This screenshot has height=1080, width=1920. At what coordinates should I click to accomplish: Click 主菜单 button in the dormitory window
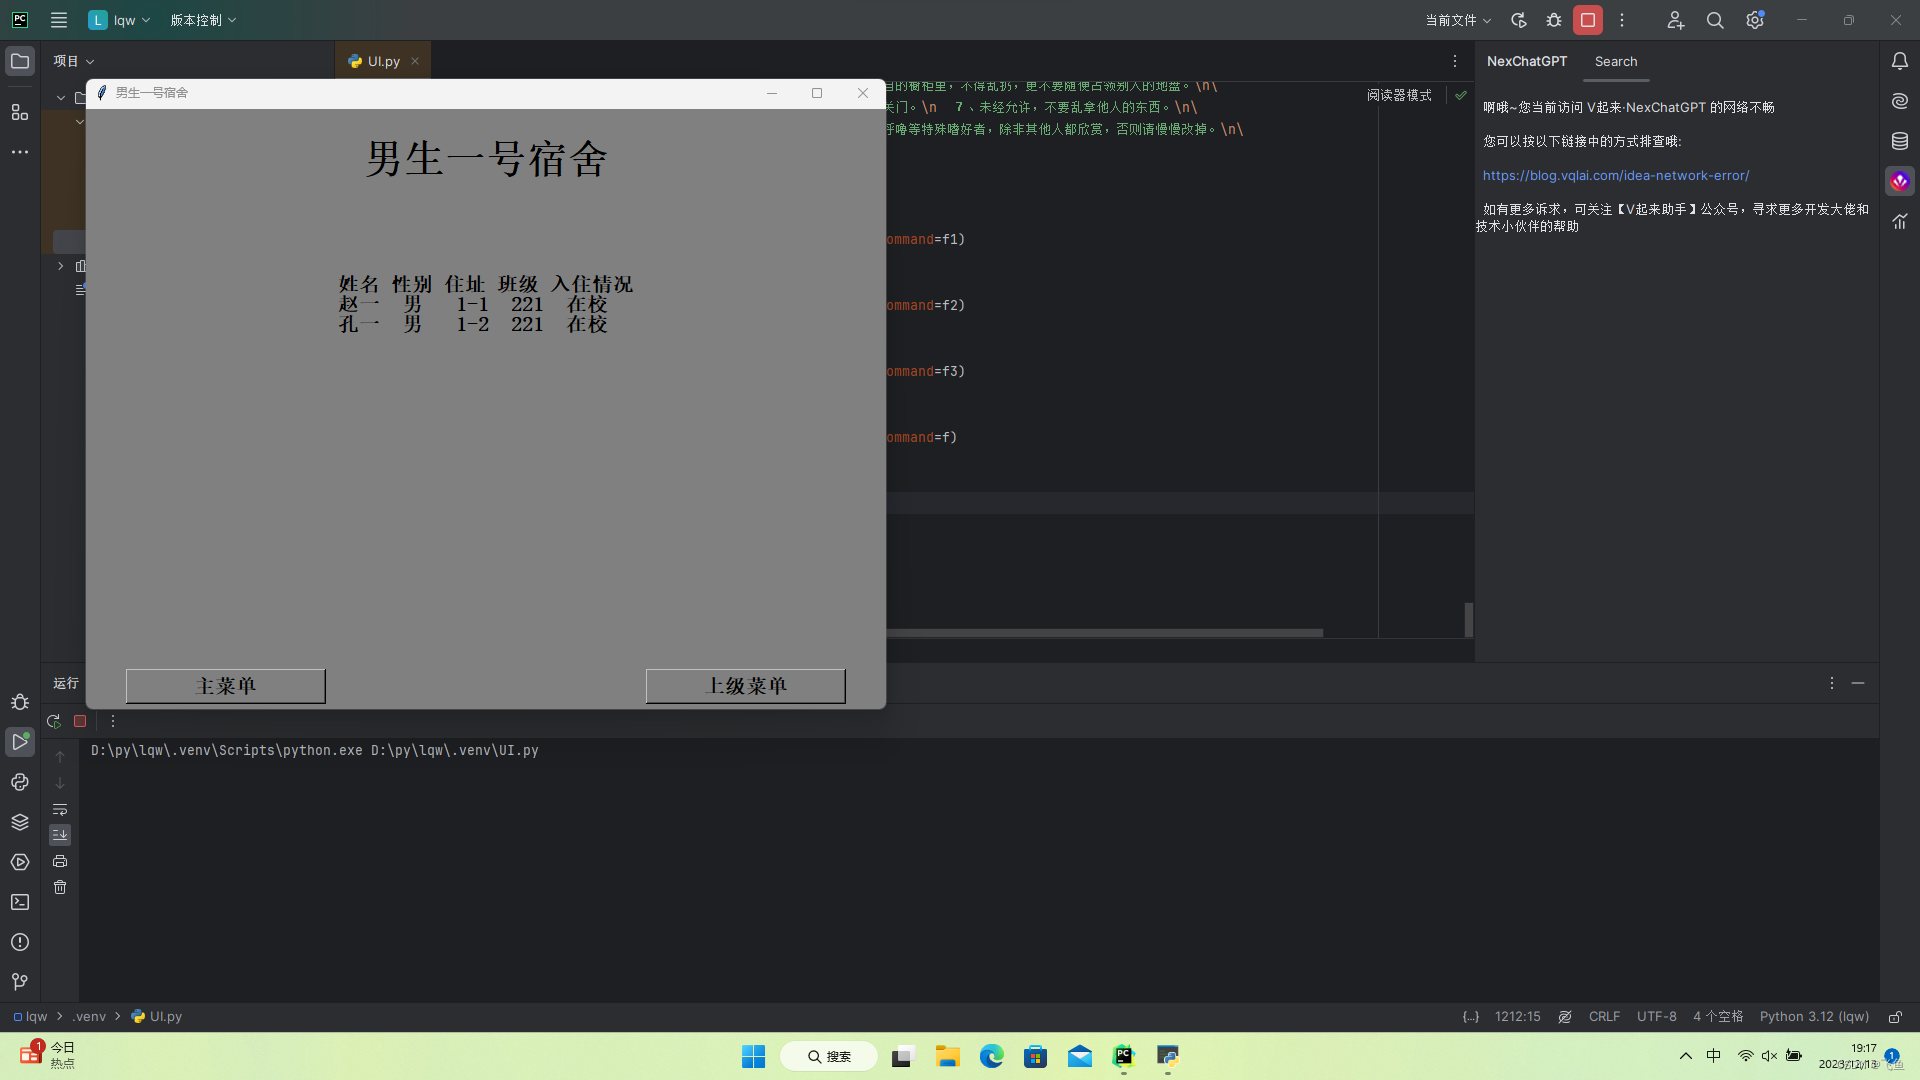tap(226, 686)
